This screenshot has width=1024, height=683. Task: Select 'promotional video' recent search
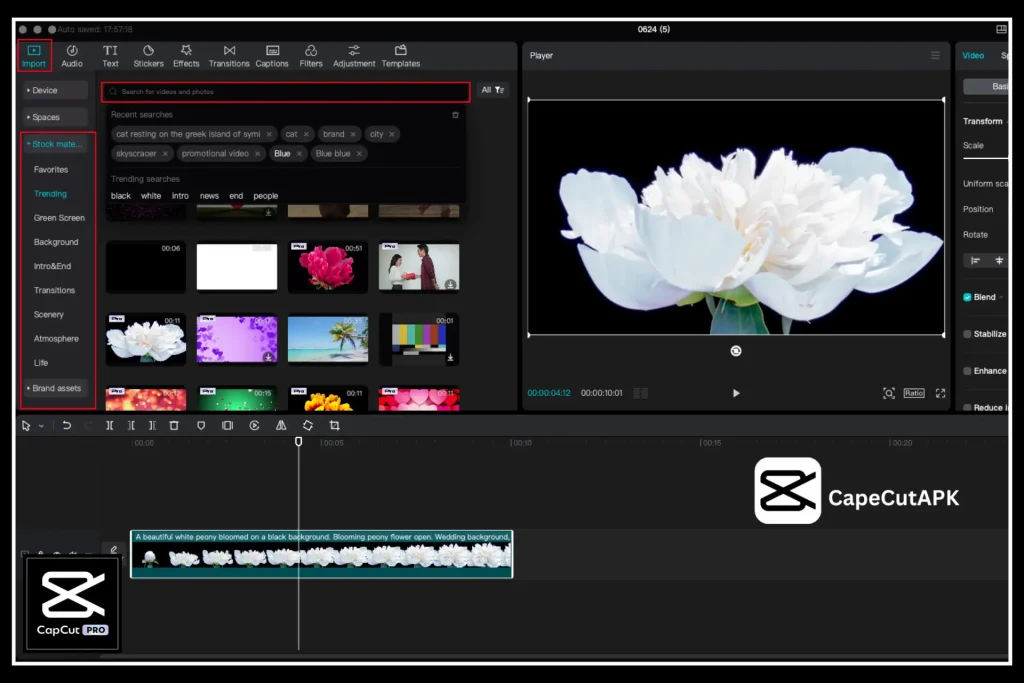[x=215, y=153]
